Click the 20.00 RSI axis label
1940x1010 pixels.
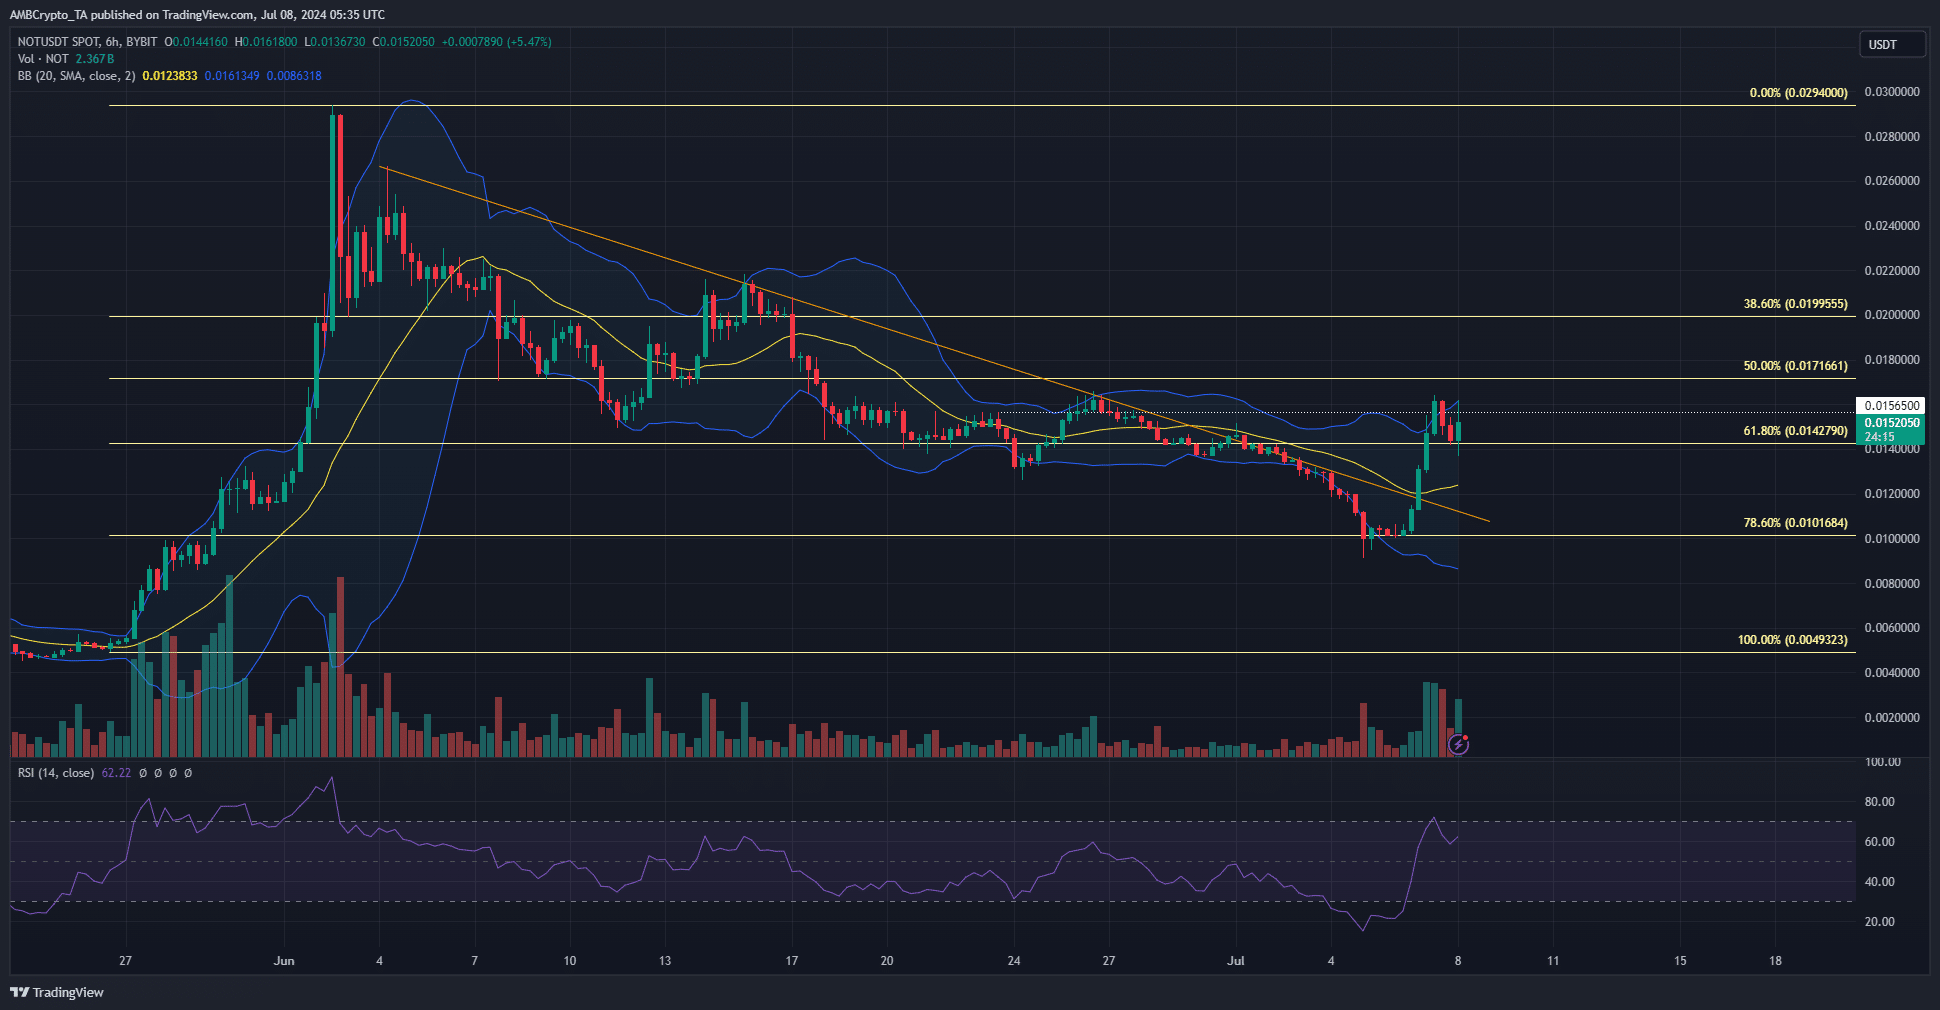tap(1879, 922)
